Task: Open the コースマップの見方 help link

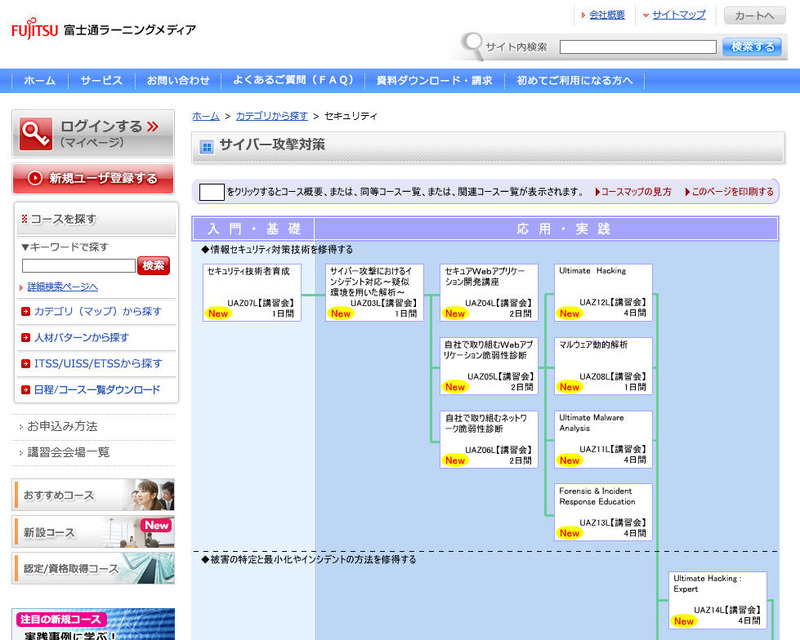Action: pyautogui.click(x=635, y=191)
